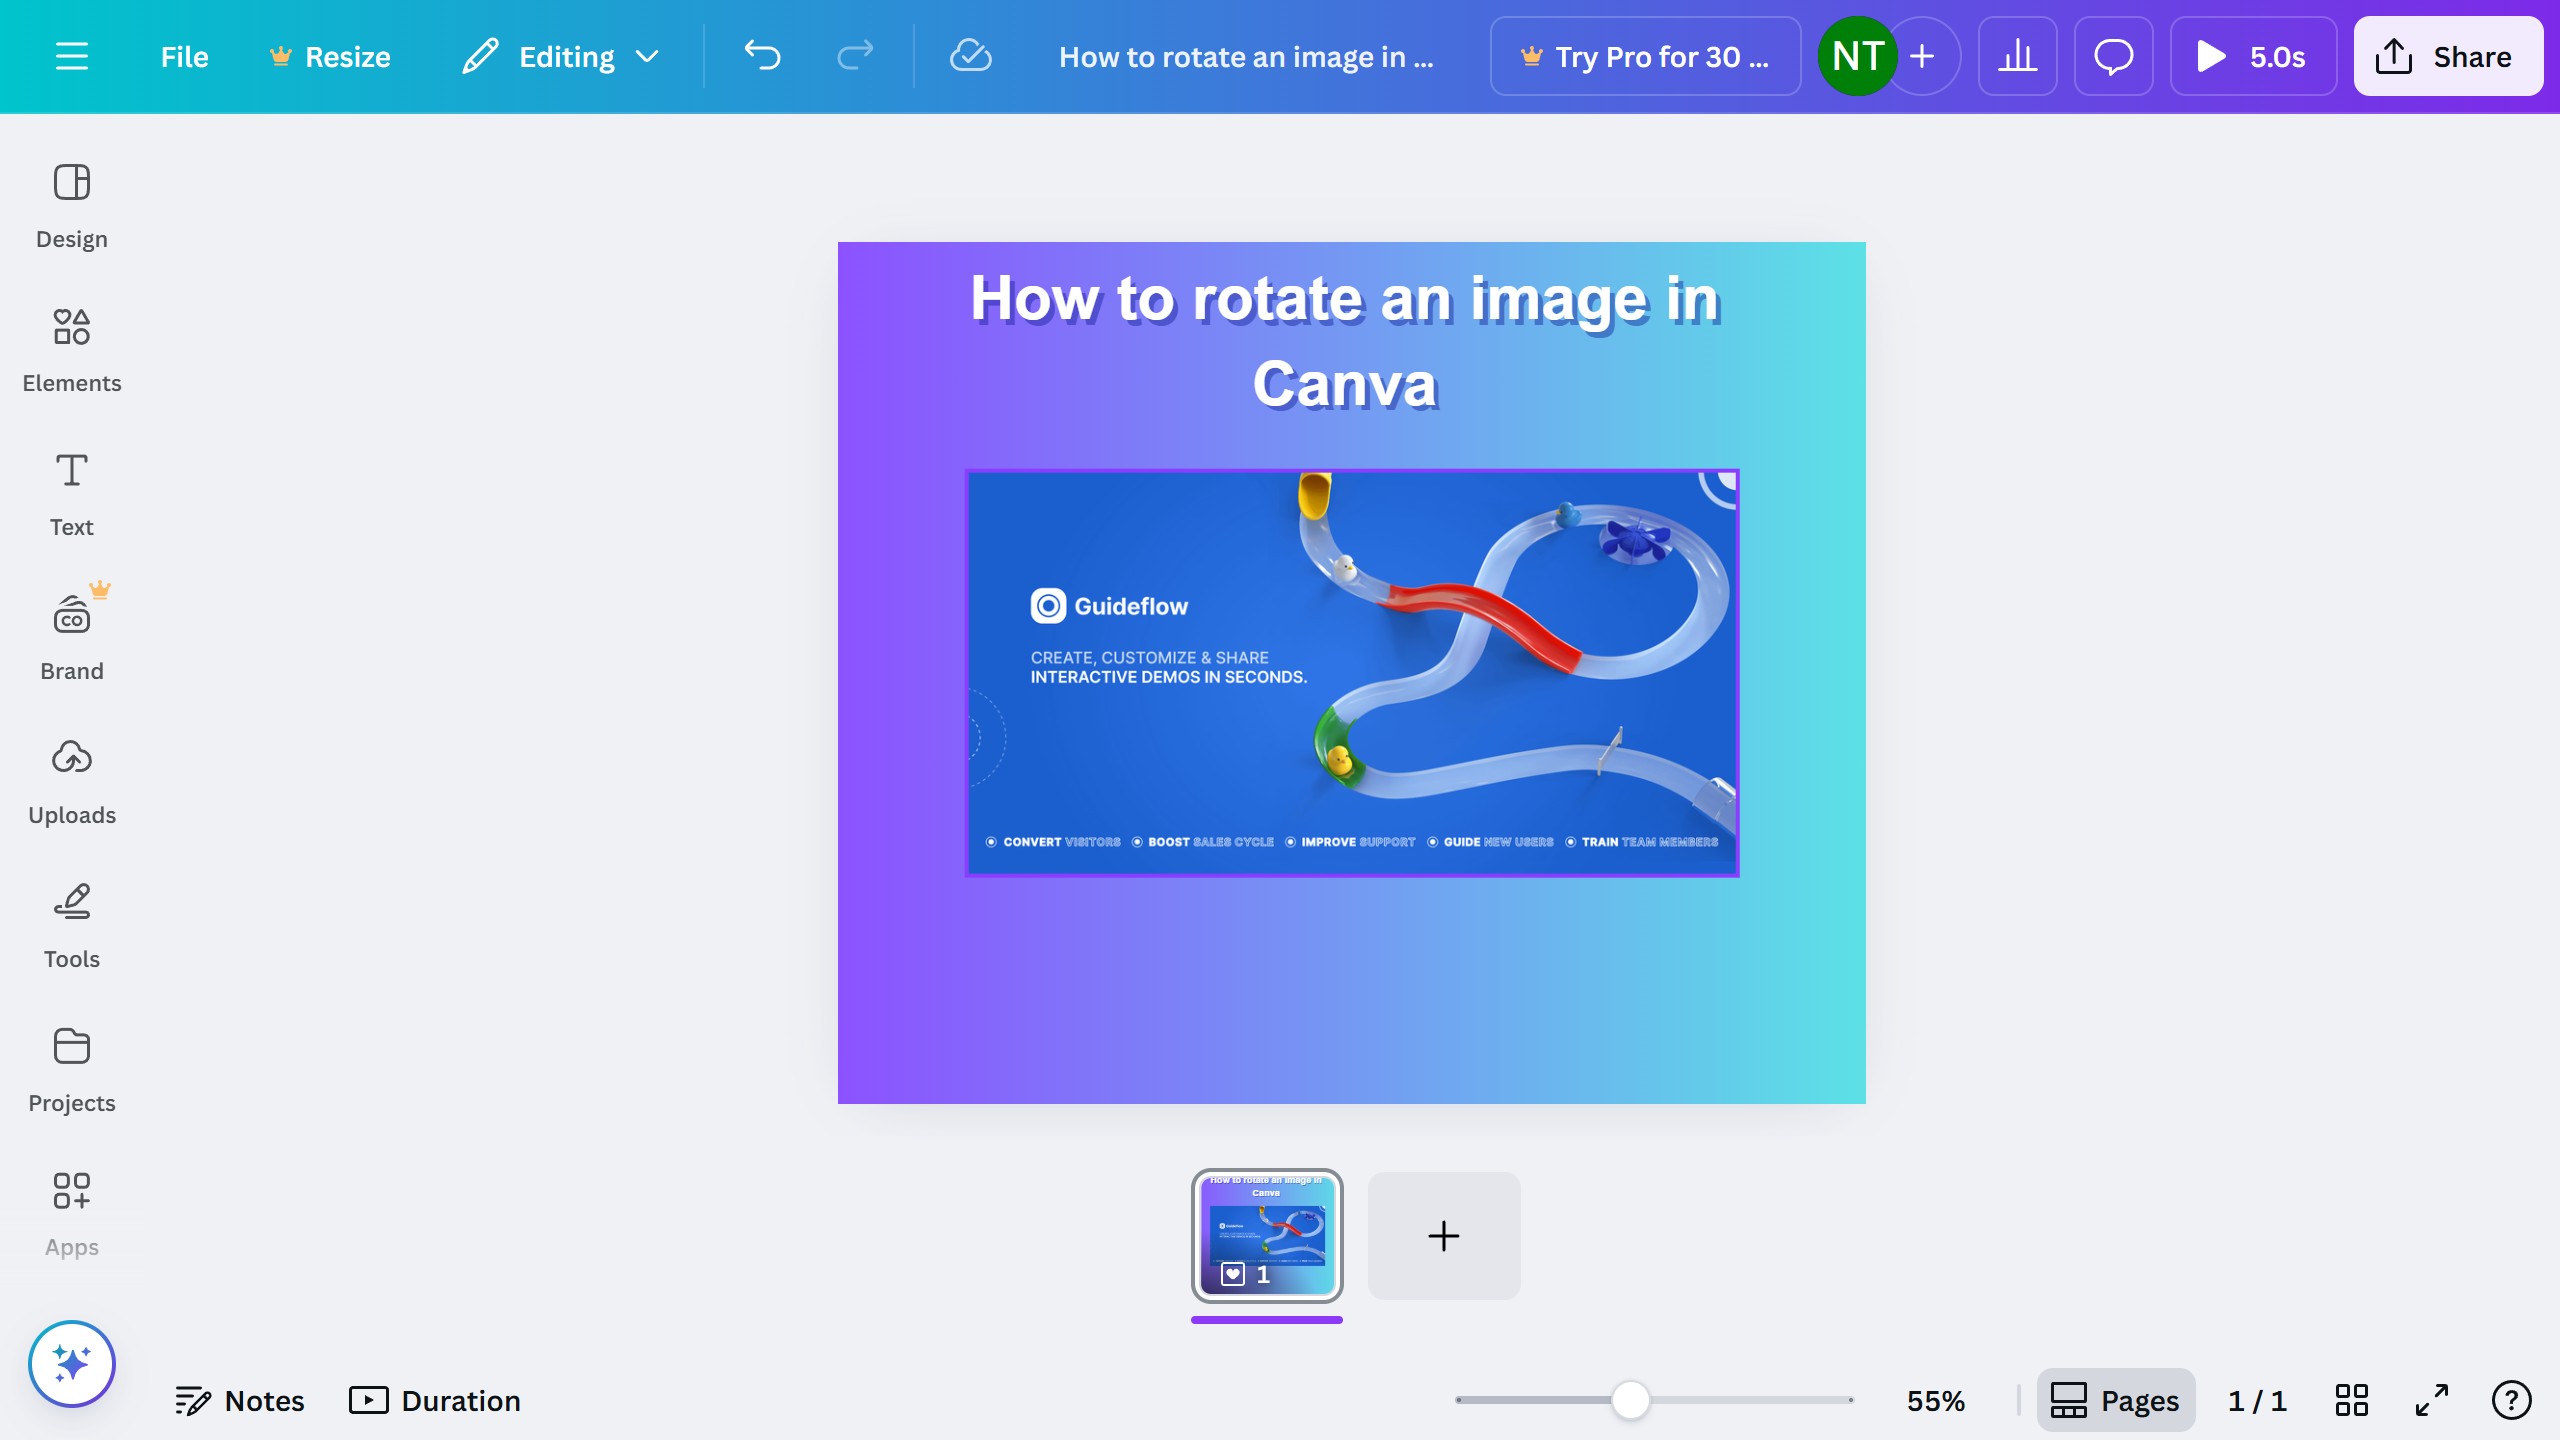Open the Resize options

pos(330,57)
